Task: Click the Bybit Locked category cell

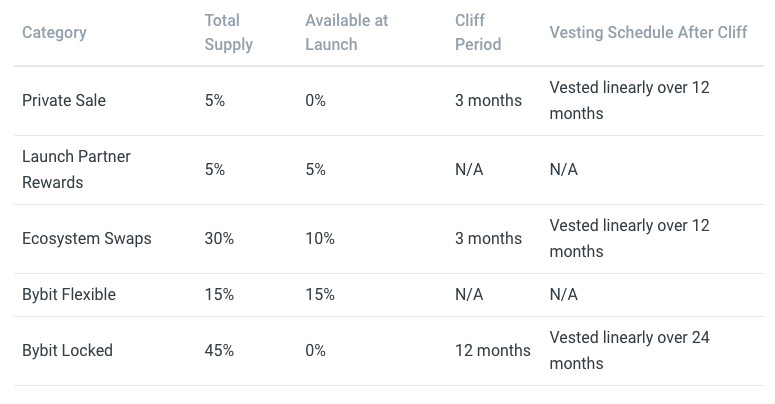Action: click(x=67, y=351)
